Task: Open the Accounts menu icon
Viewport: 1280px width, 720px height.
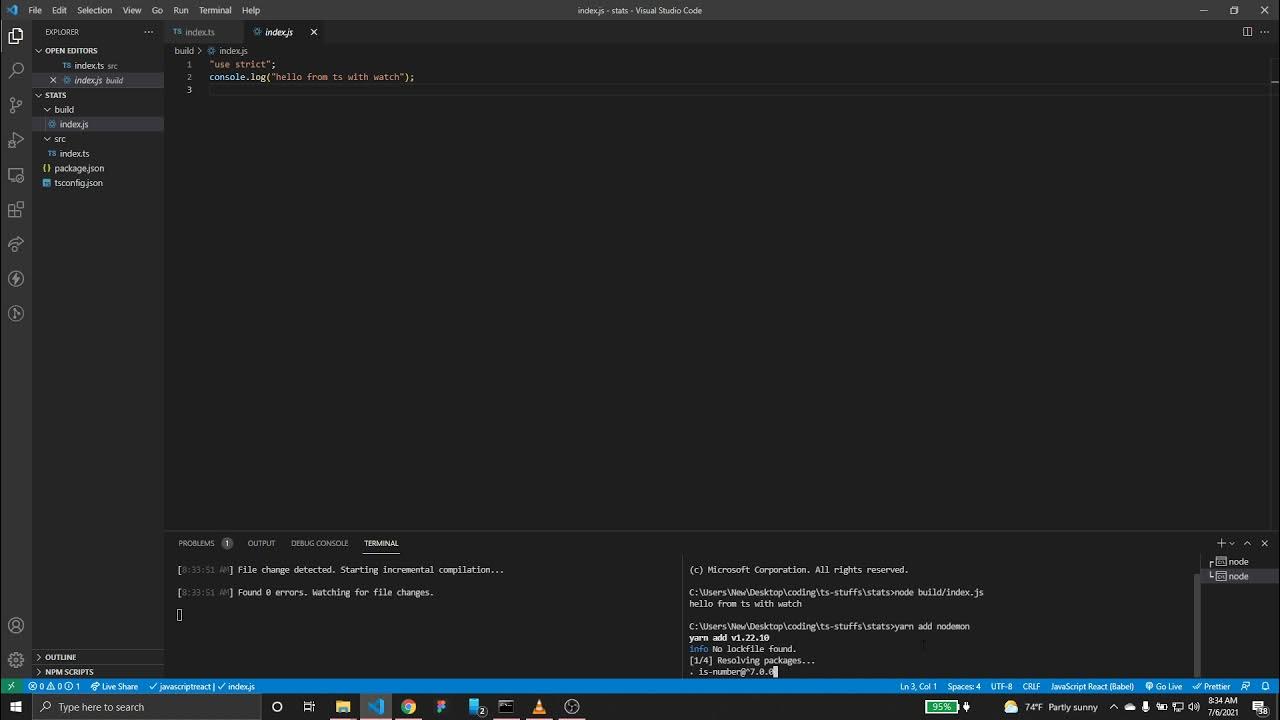Action: click(x=16, y=626)
